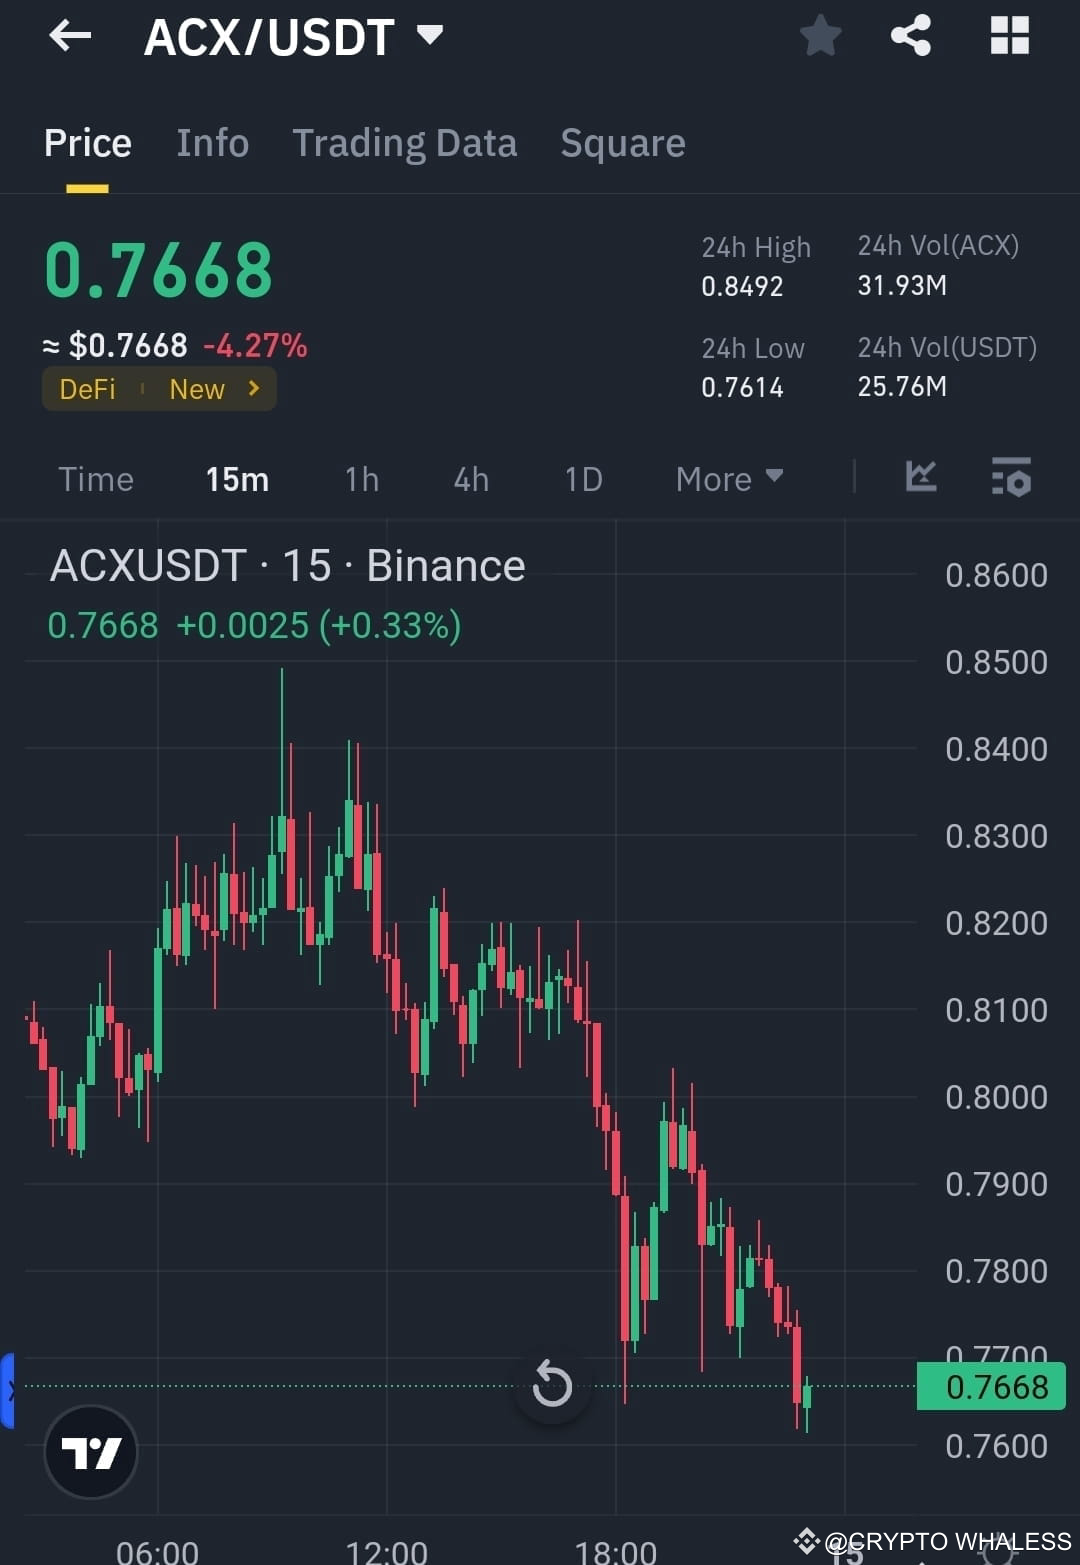Add ACX/USDT to favorites via star icon

pyautogui.click(x=820, y=36)
